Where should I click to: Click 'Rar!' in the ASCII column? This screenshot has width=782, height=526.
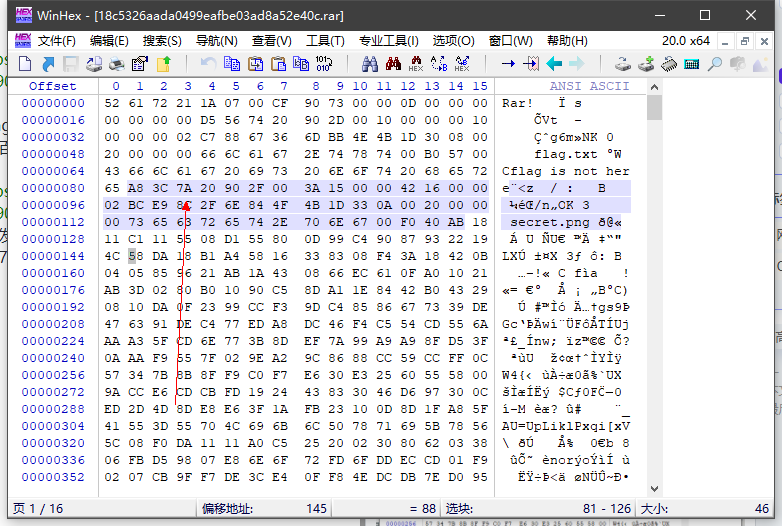[518, 103]
